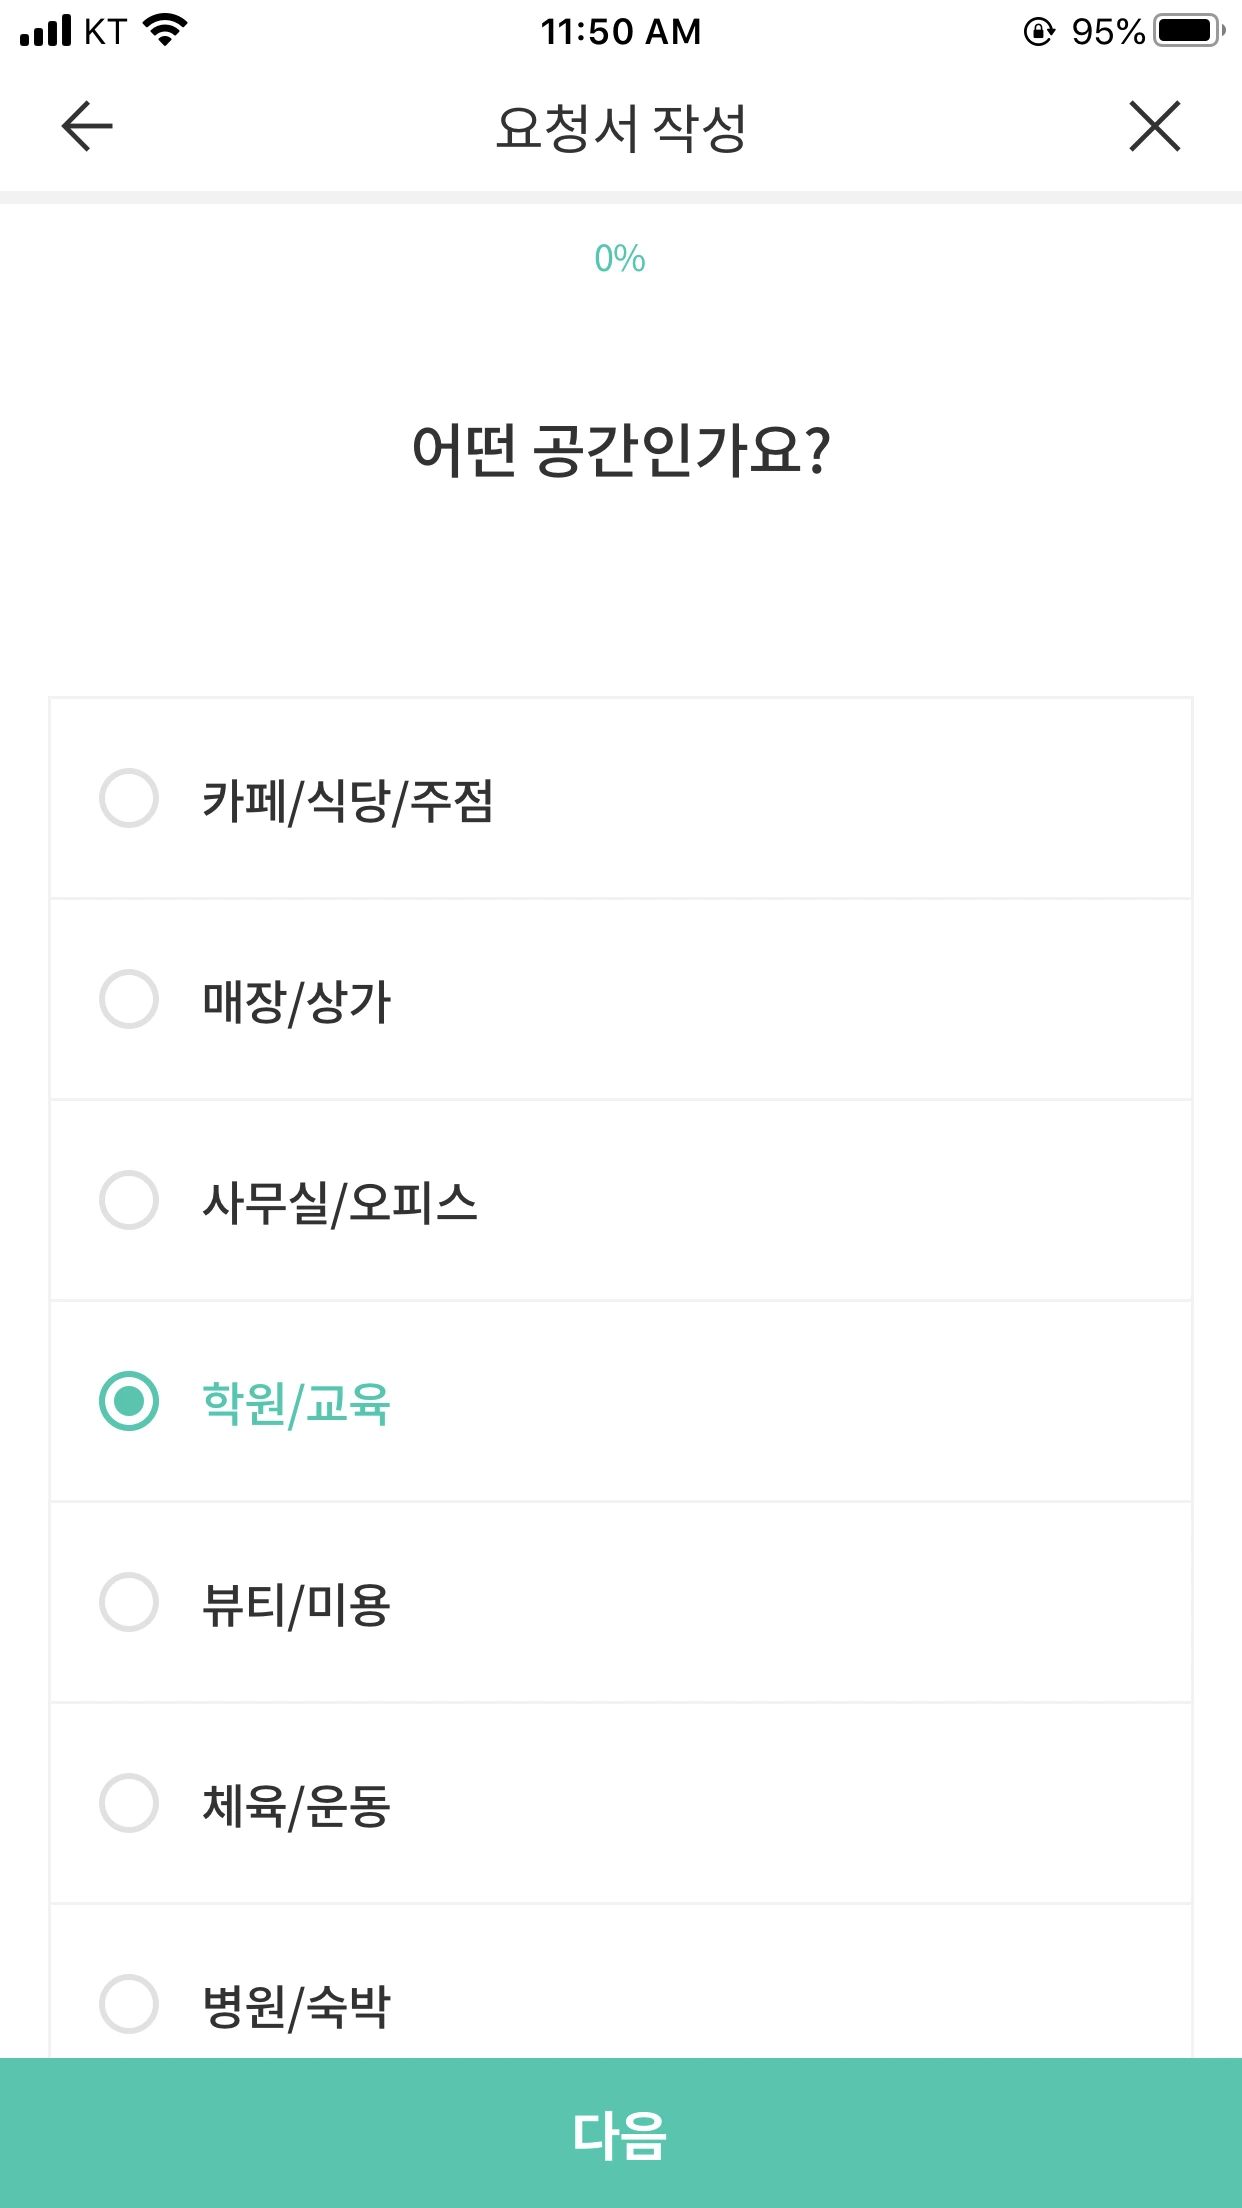Tap the back arrow icon

click(x=87, y=127)
